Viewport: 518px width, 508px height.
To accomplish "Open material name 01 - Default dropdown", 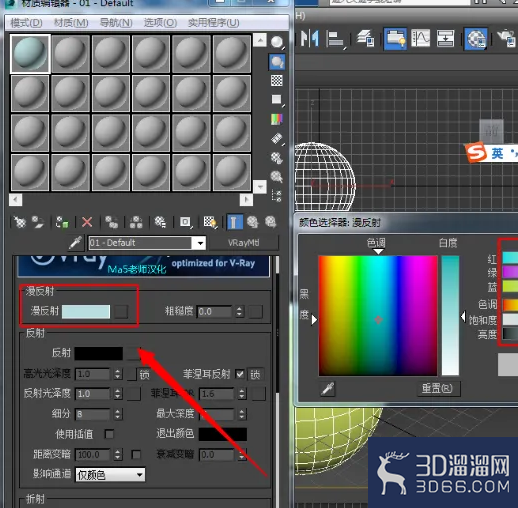I will tap(200, 243).
